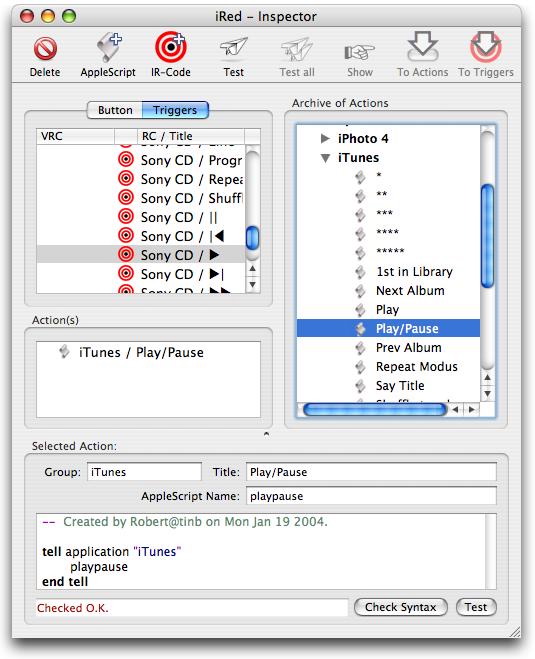Viewport: 535px width, 659px height.
Task: Click target icon of Sony CD next-track row
Action: tap(126, 273)
